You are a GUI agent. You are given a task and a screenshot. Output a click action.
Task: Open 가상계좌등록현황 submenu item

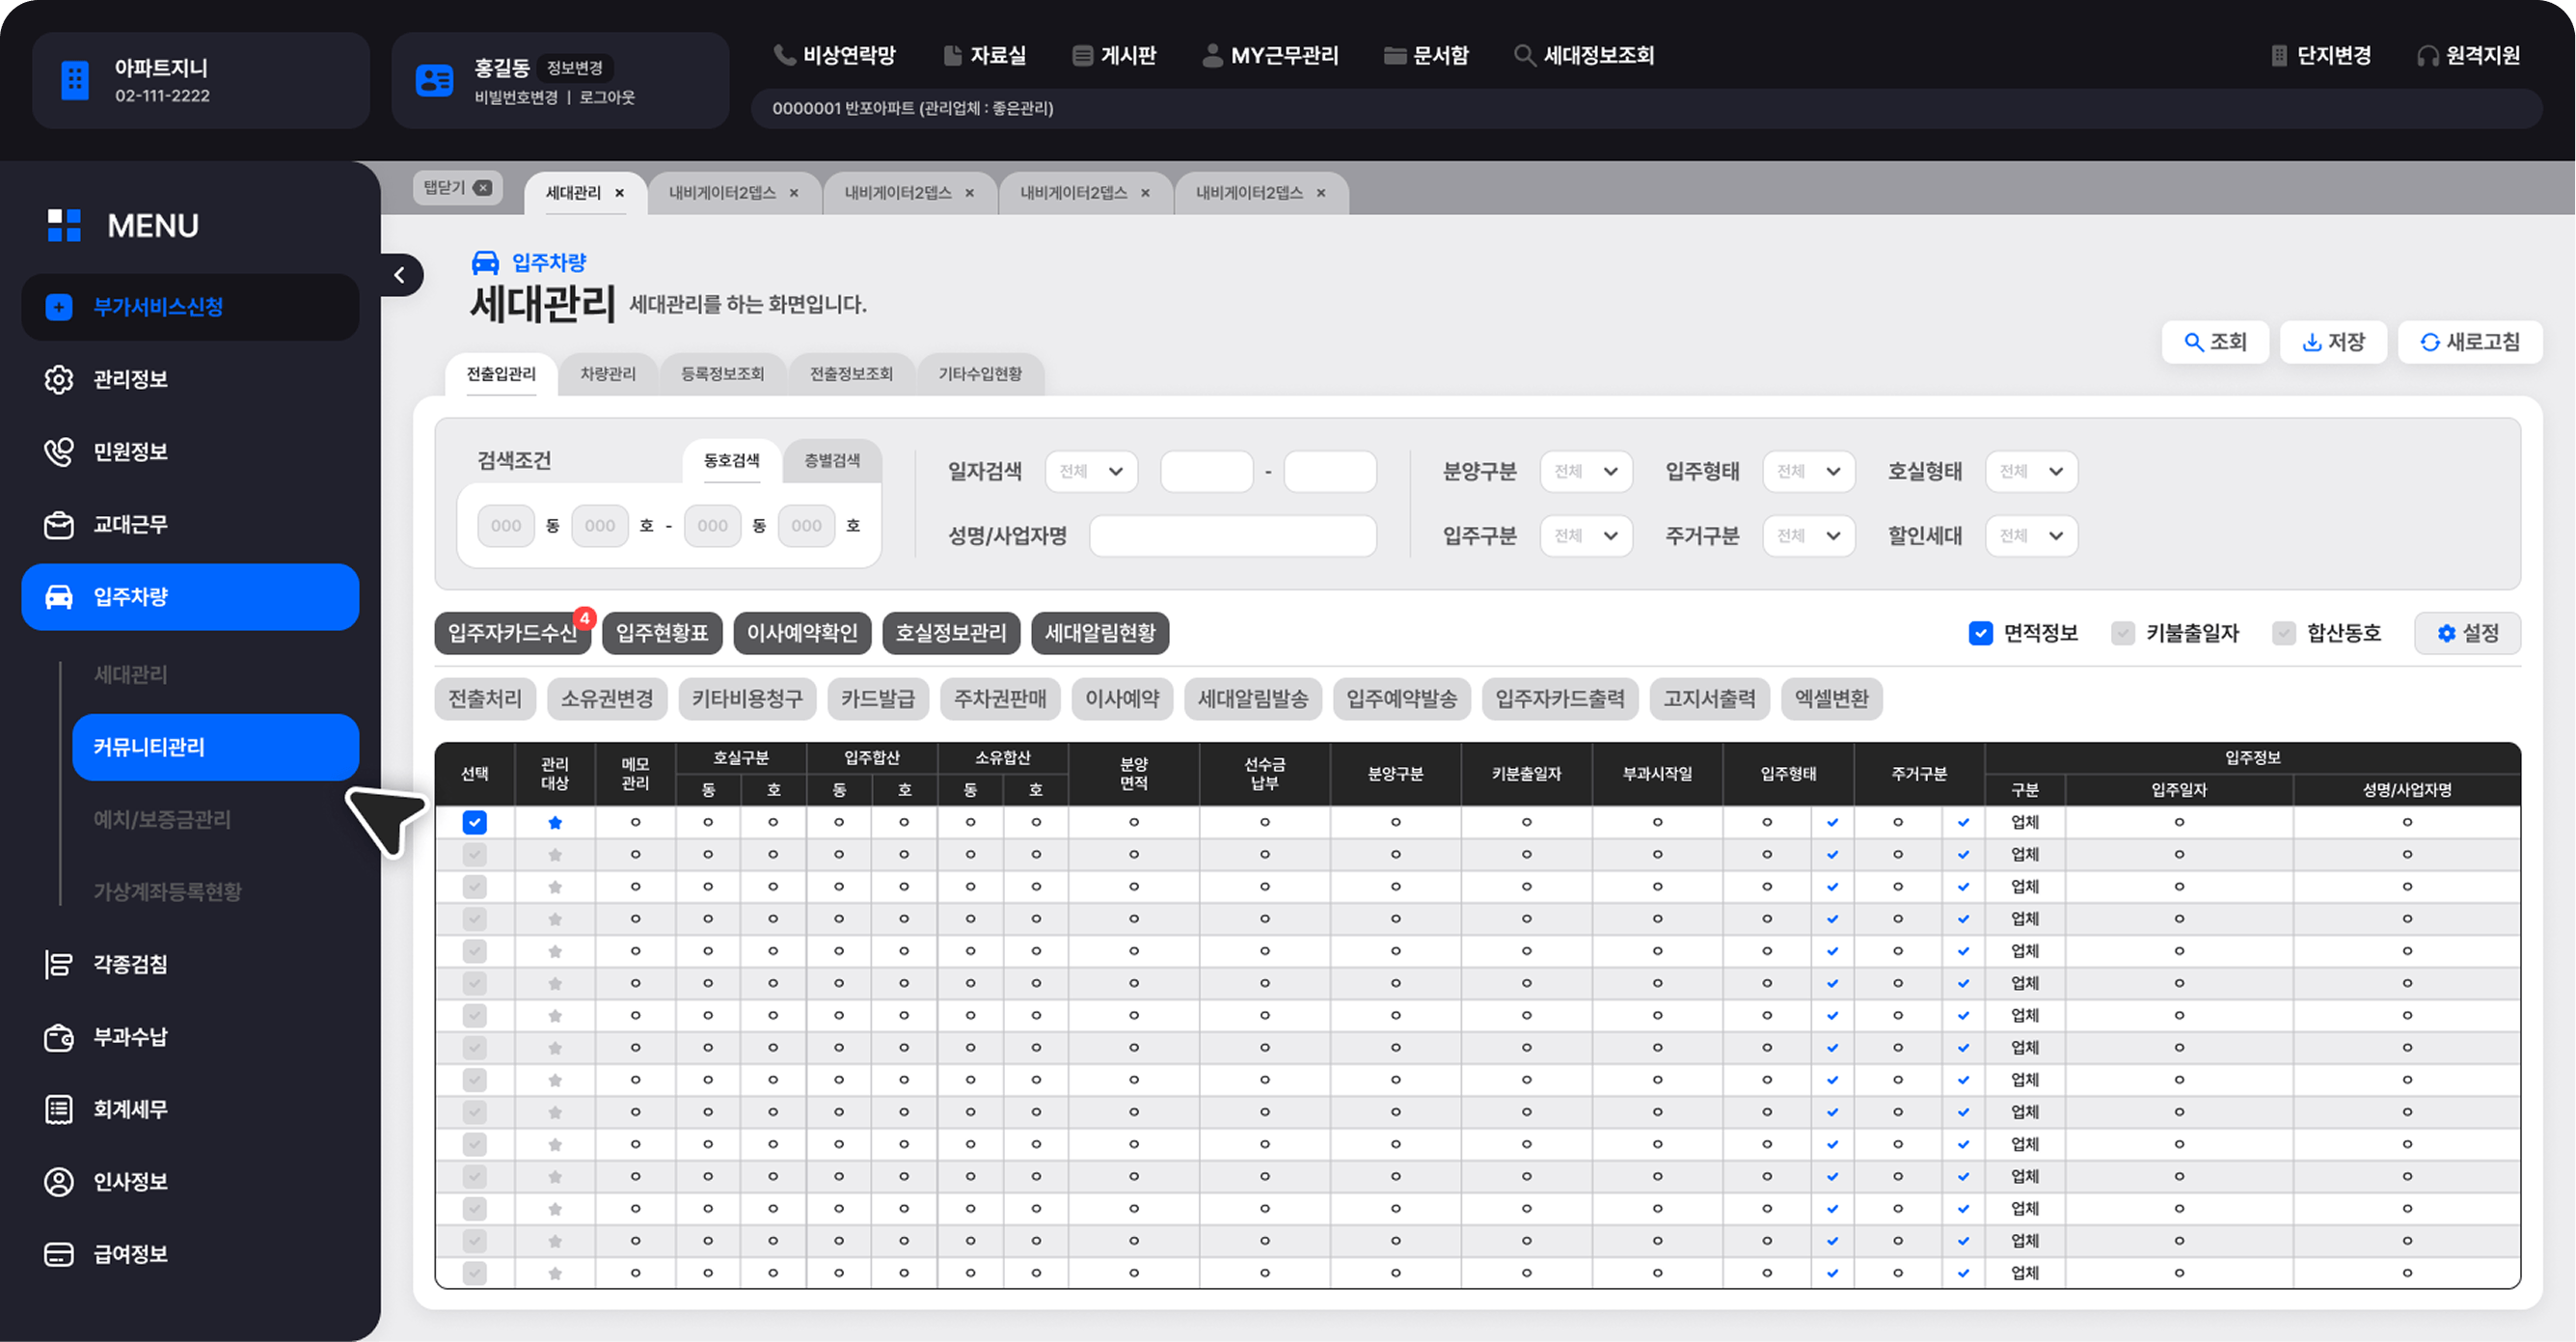pyautogui.click(x=167, y=892)
